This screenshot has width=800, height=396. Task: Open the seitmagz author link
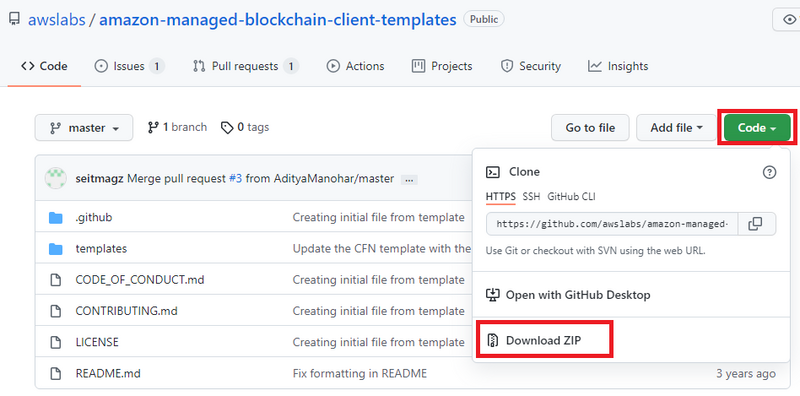(x=99, y=179)
